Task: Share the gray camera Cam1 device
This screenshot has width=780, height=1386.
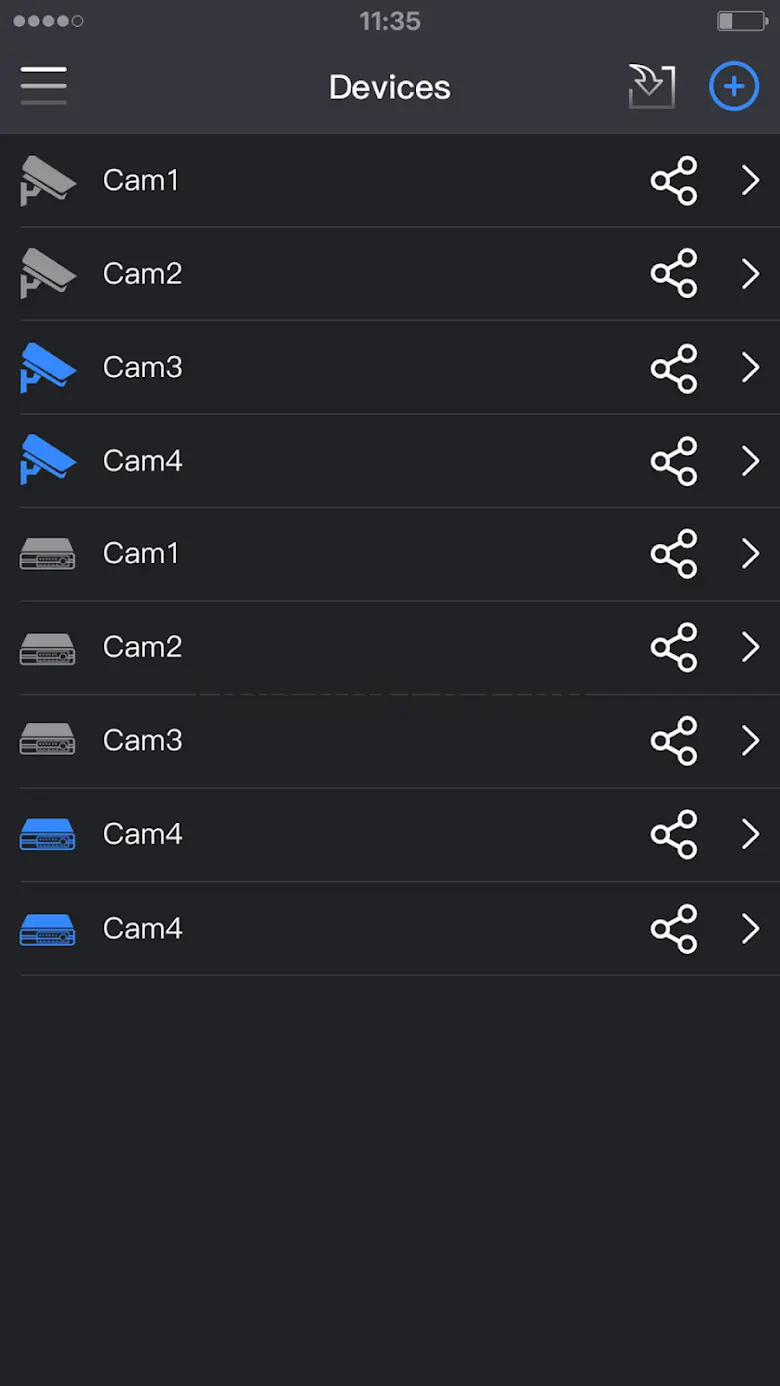Action: pyautogui.click(x=674, y=181)
